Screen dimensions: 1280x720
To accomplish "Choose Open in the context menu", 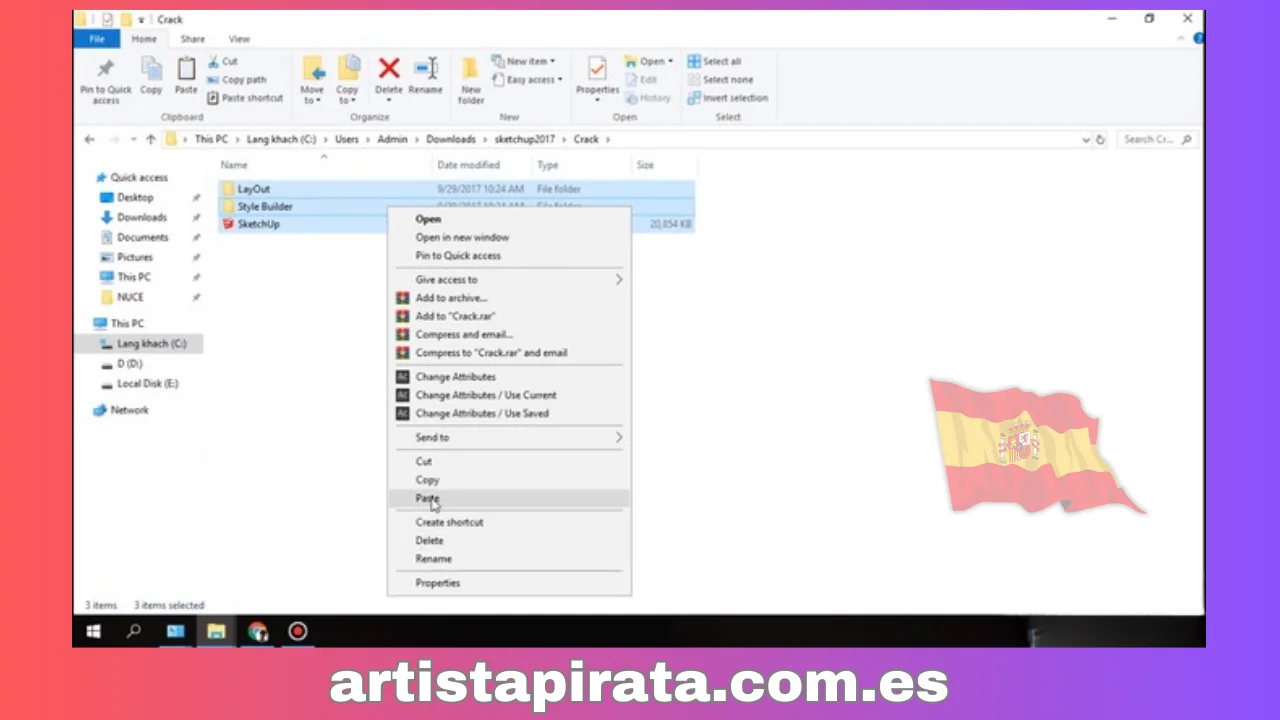I will pos(509,219).
